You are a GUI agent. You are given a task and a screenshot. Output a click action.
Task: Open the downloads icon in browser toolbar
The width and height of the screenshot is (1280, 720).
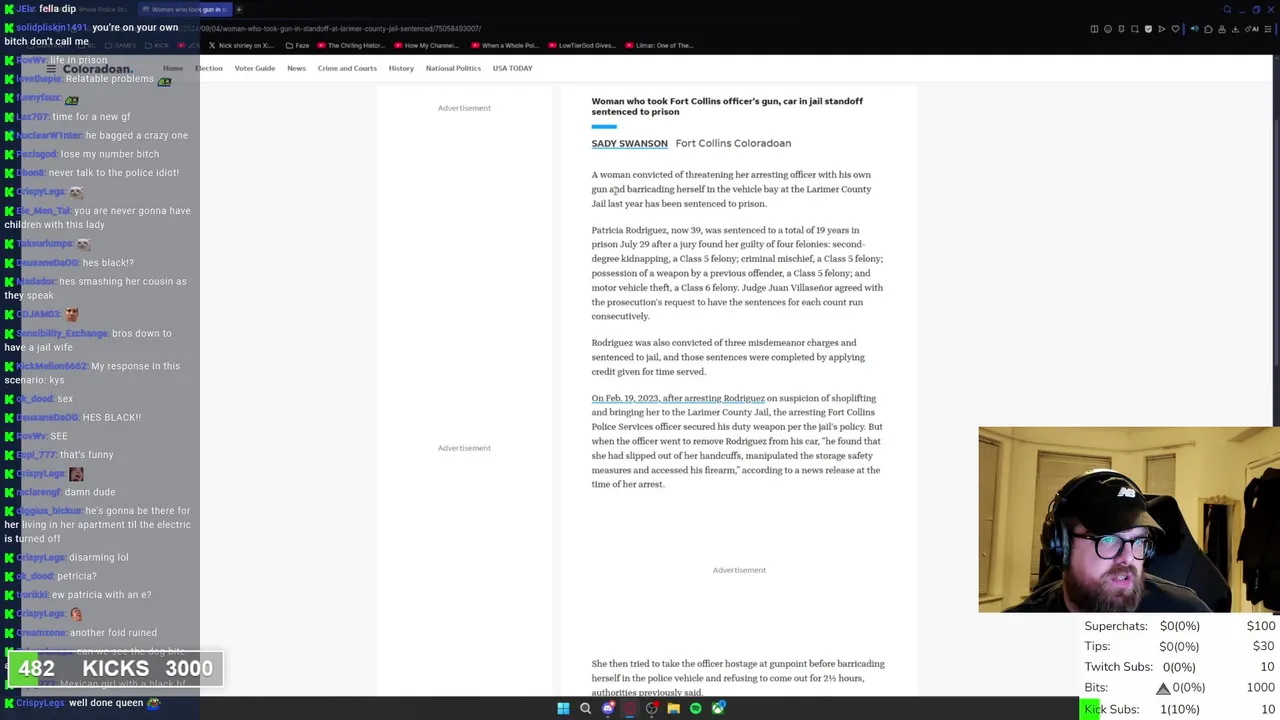click(1235, 29)
